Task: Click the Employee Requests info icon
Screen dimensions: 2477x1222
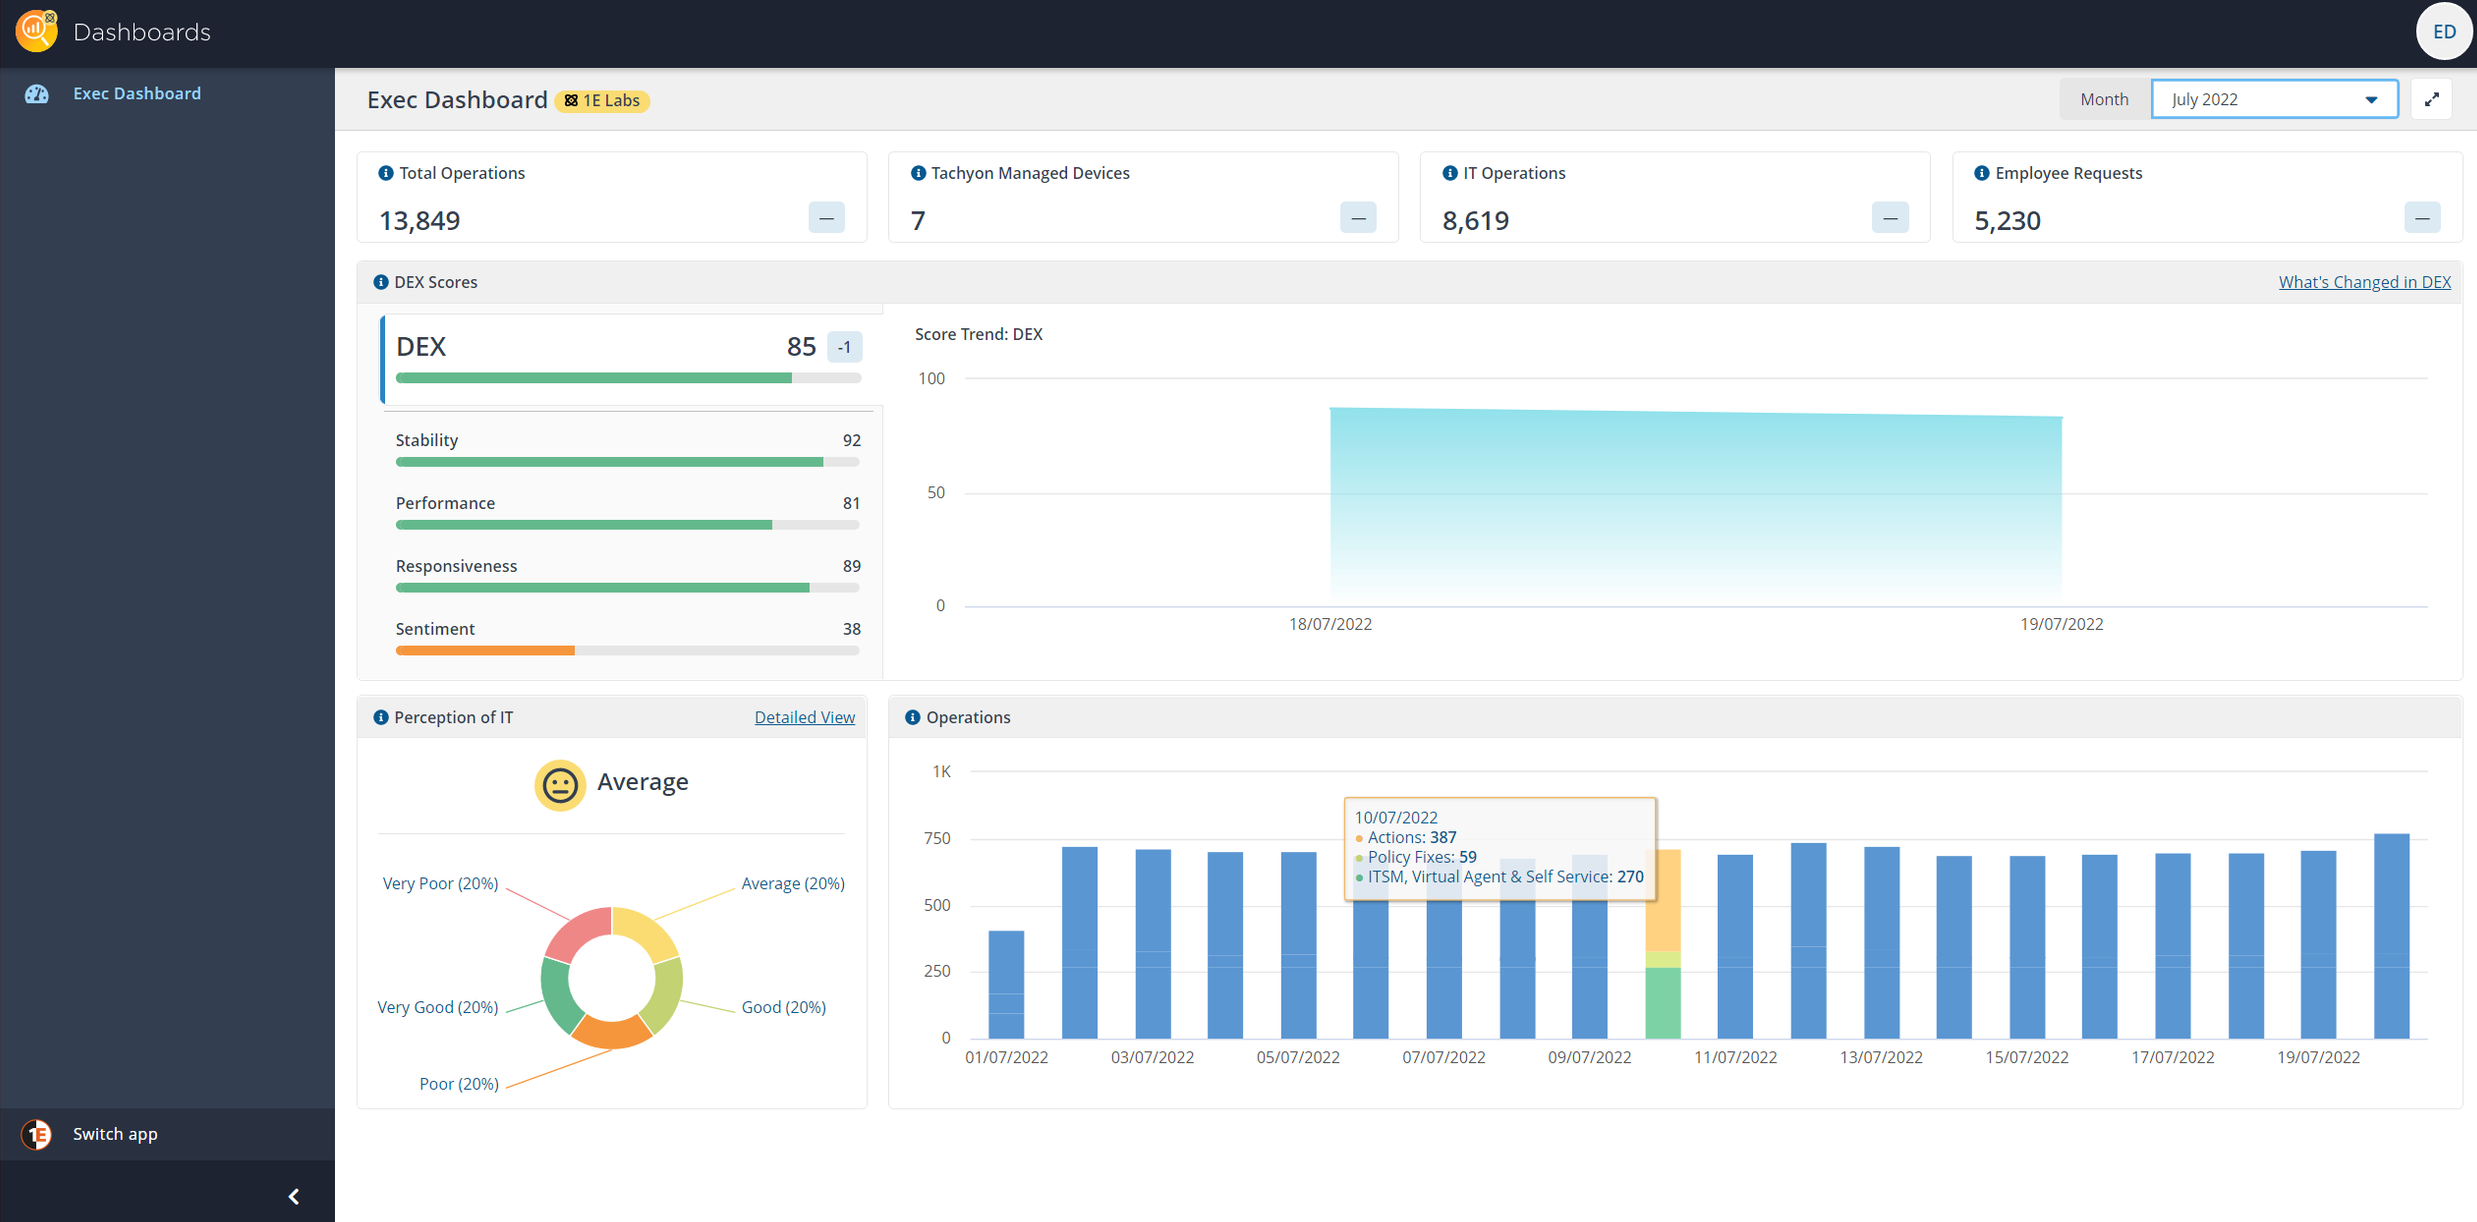Action: 1982,173
